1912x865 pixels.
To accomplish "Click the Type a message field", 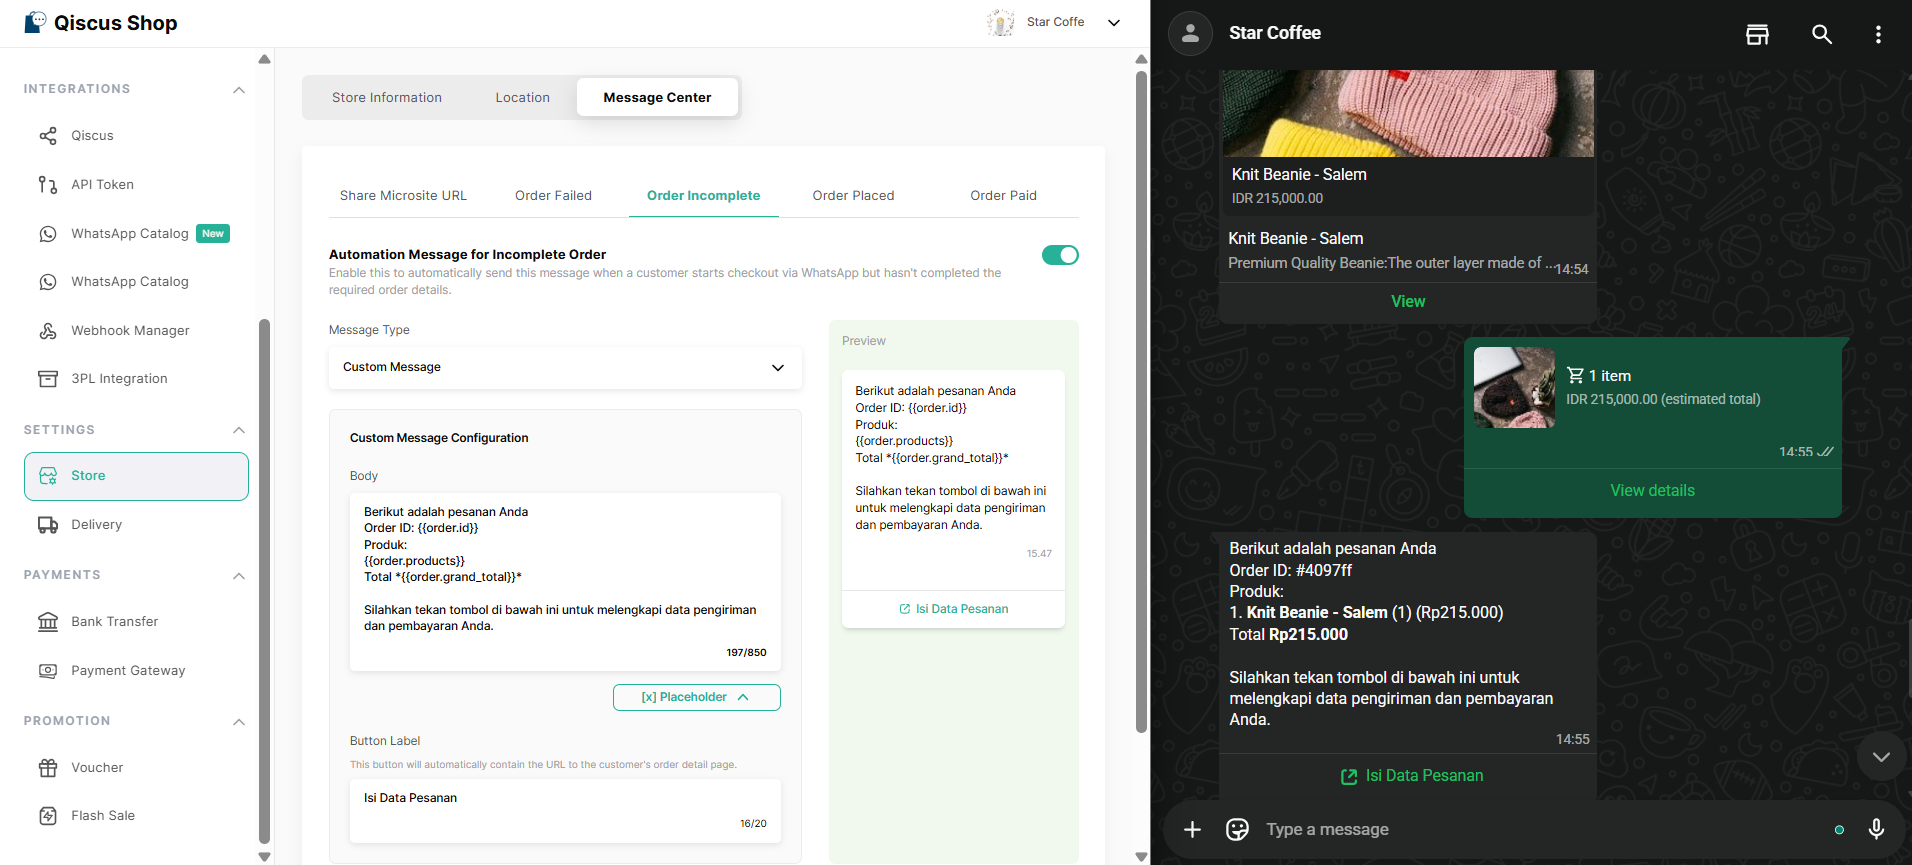I will pyautogui.click(x=1540, y=829).
